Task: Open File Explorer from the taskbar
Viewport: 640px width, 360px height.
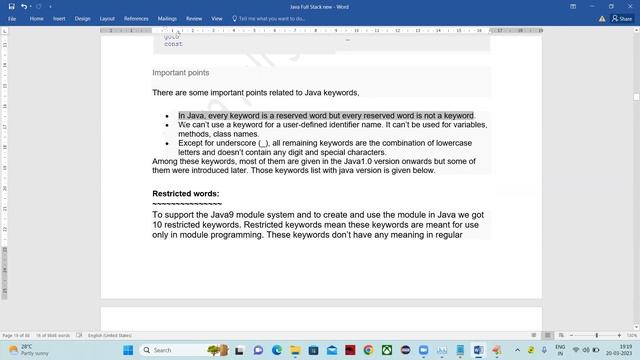Action: point(295,350)
